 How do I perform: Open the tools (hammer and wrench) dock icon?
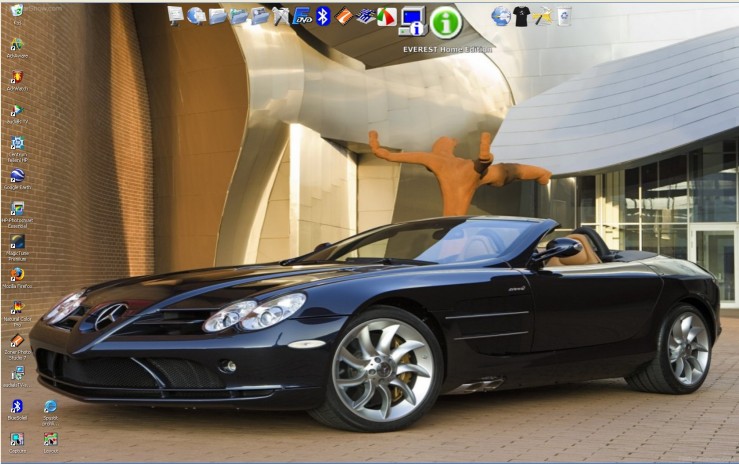tap(543, 16)
